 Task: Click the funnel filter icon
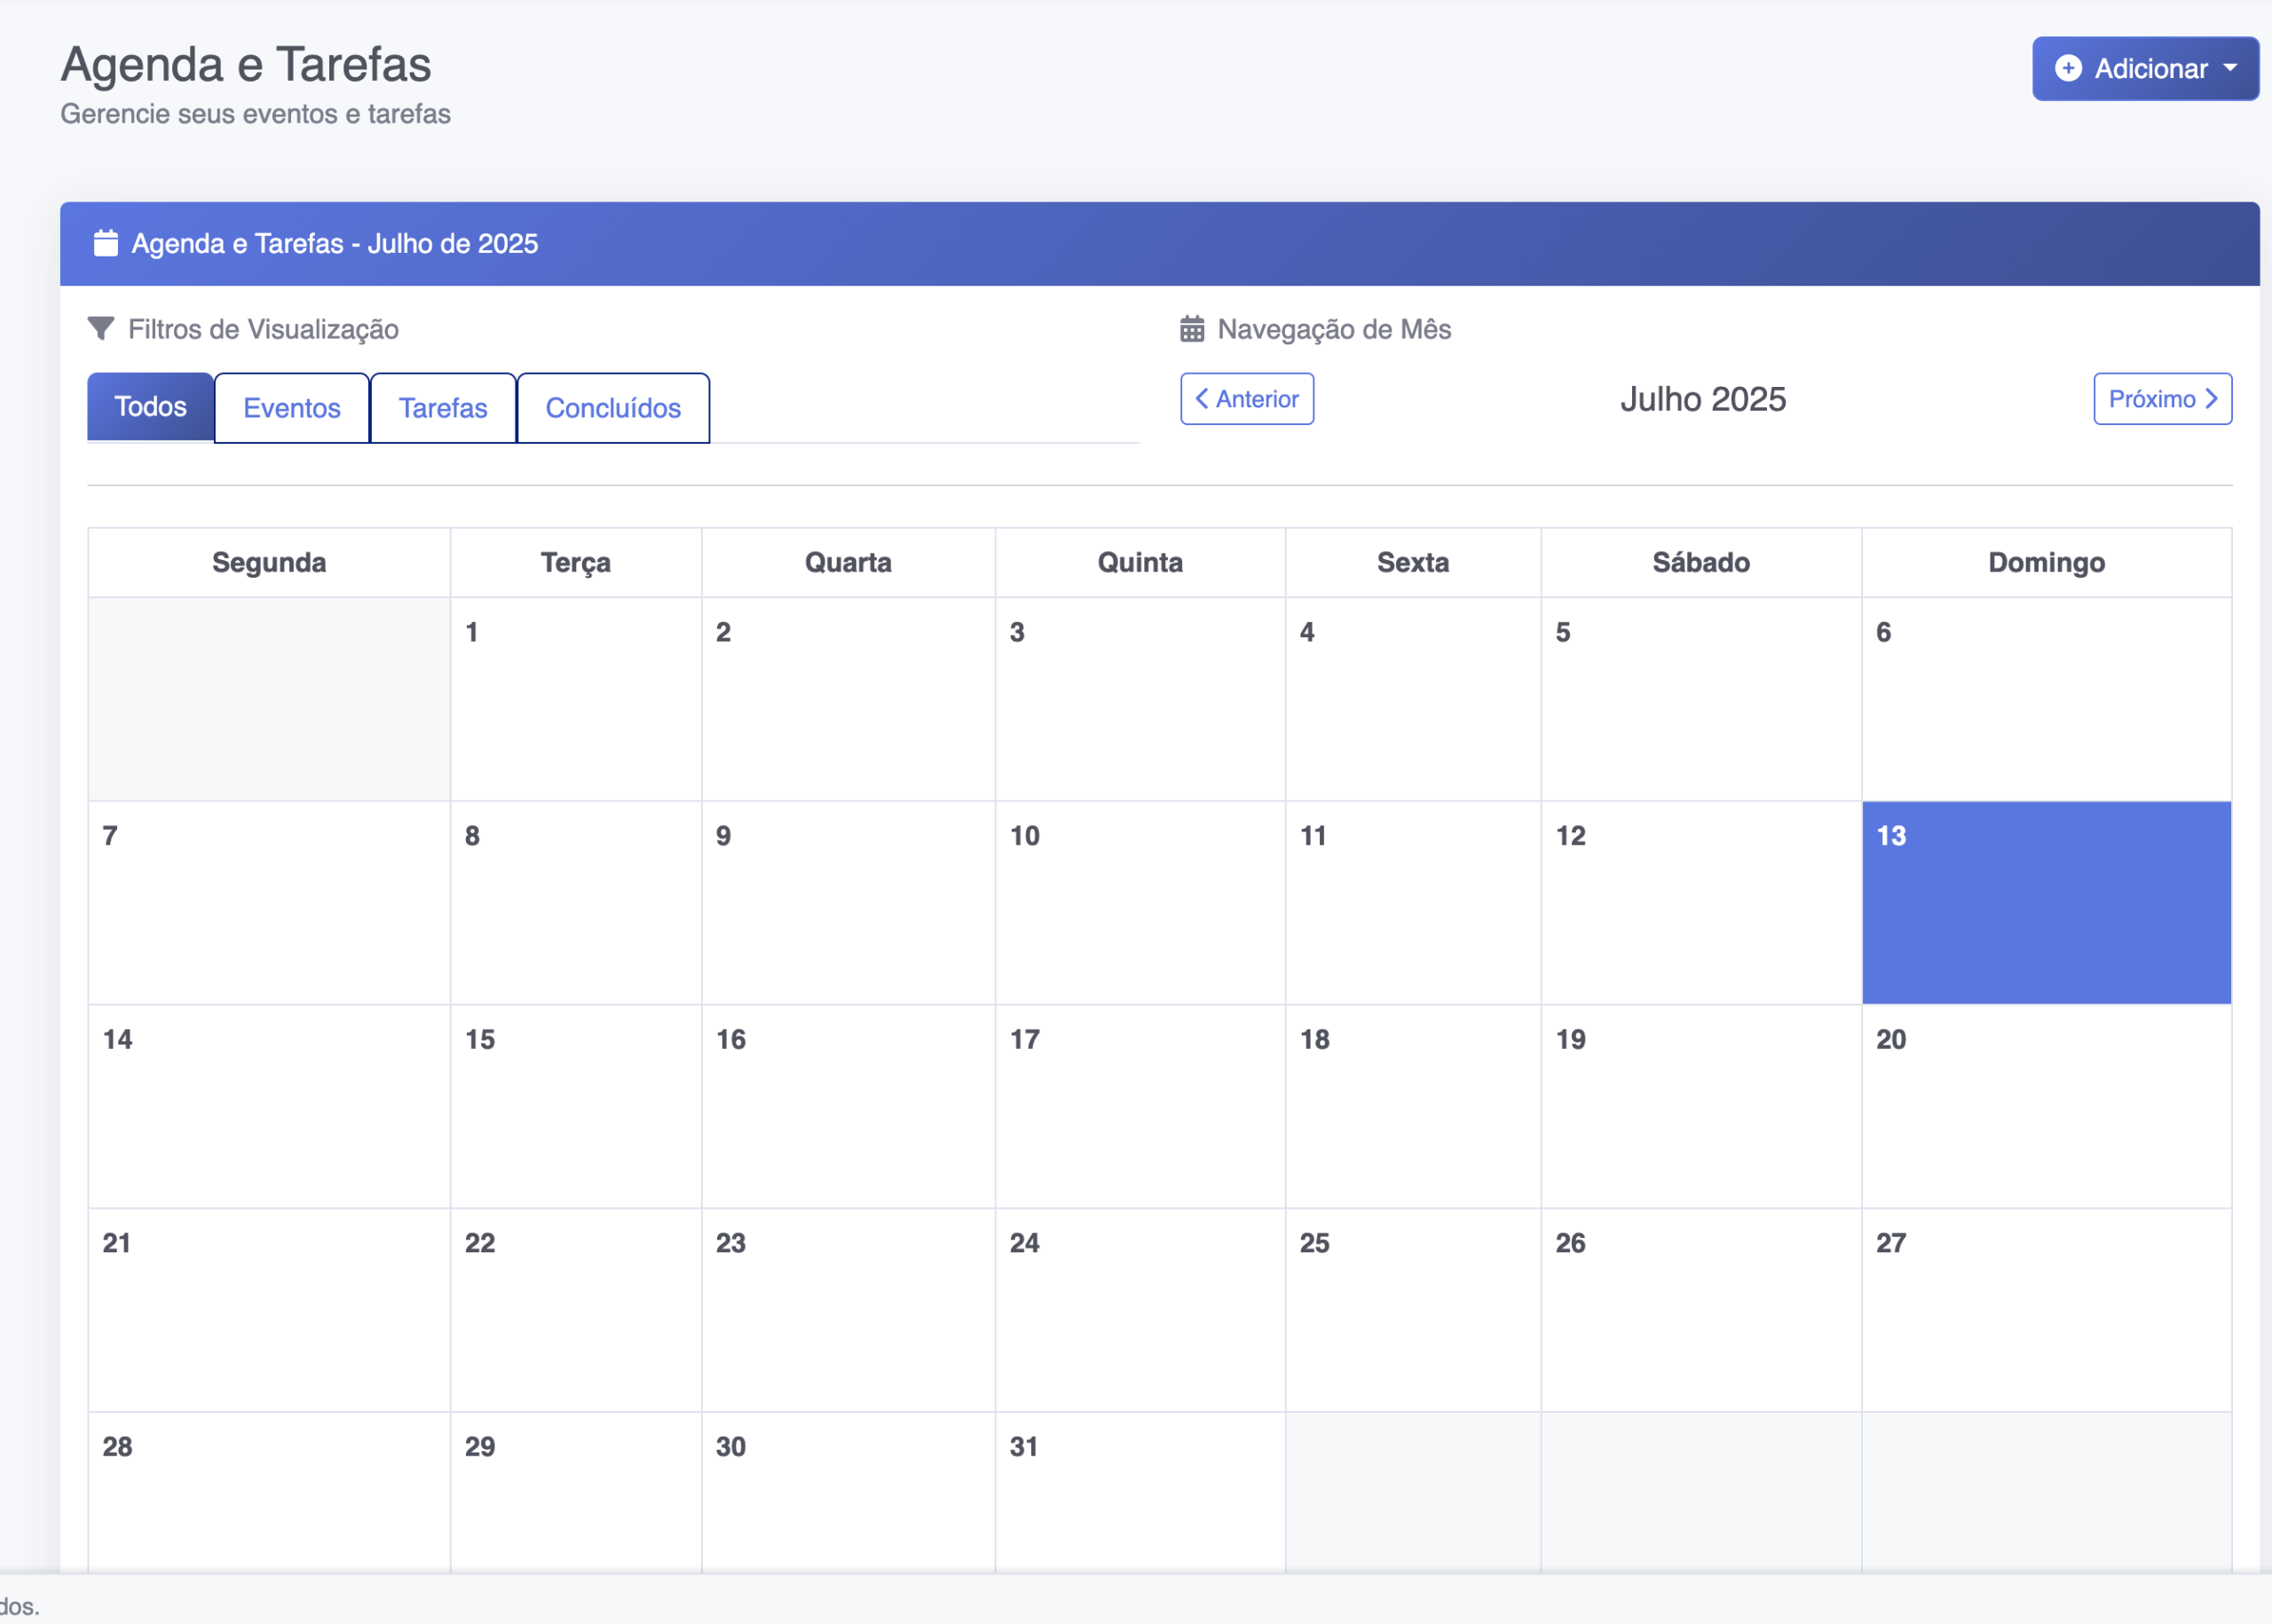tap(101, 328)
